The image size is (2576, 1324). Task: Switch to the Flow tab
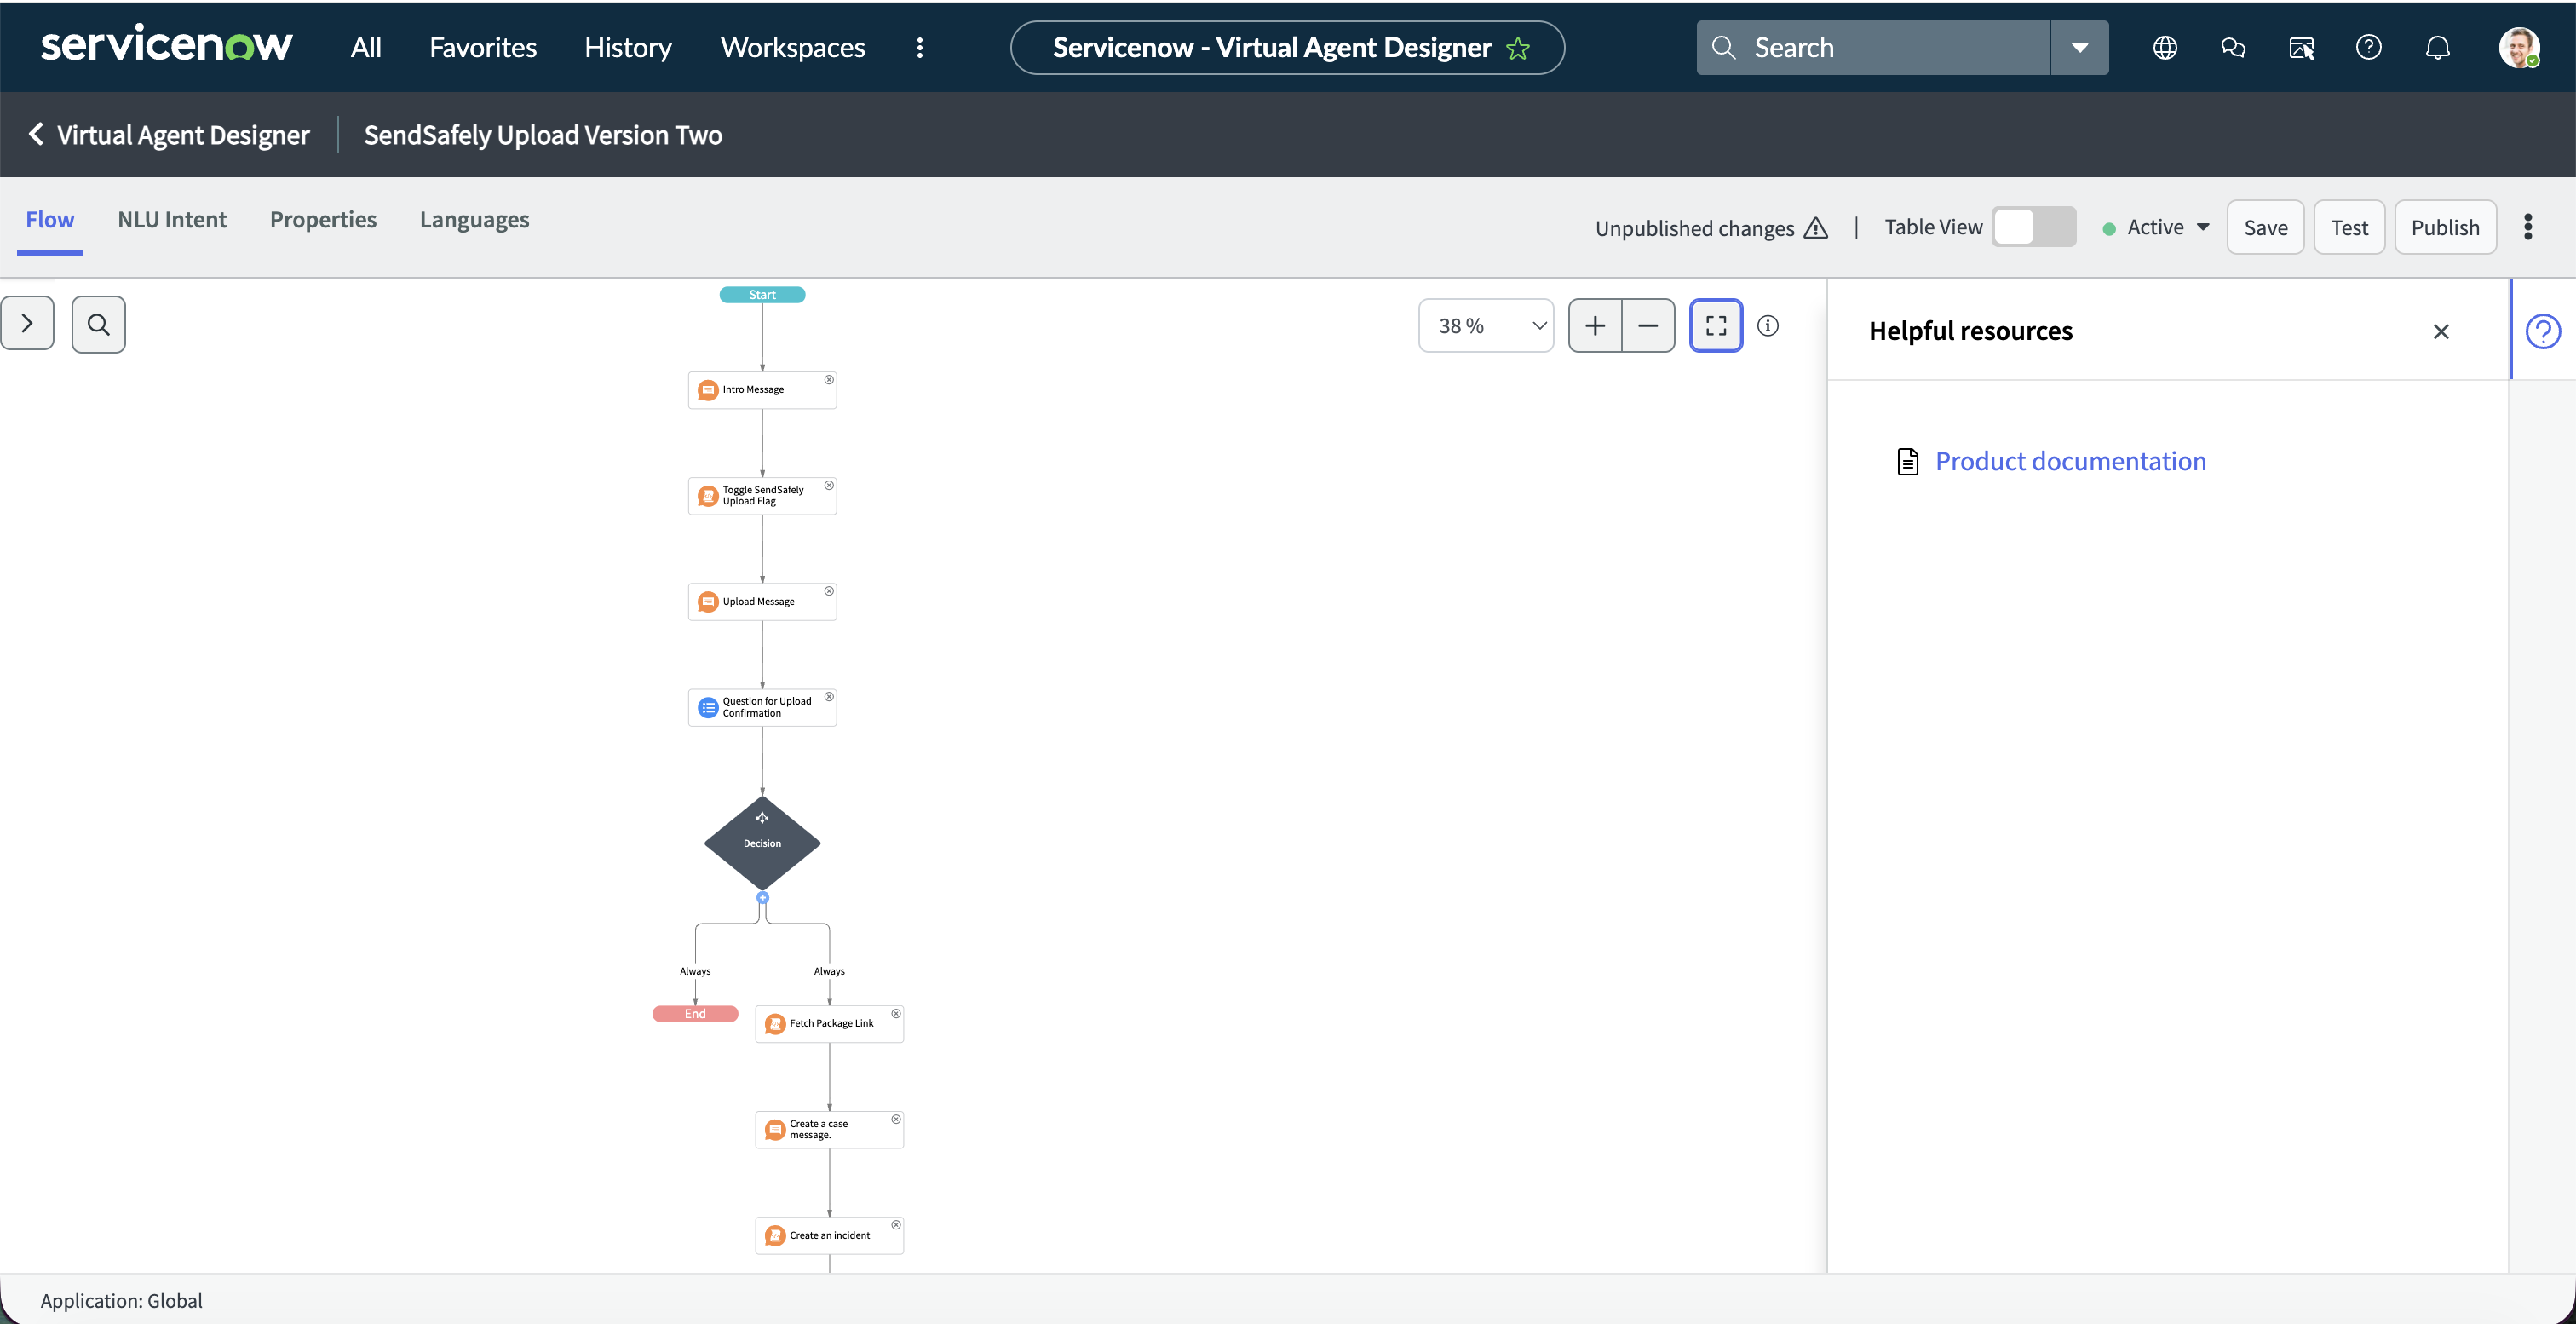pos(50,220)
